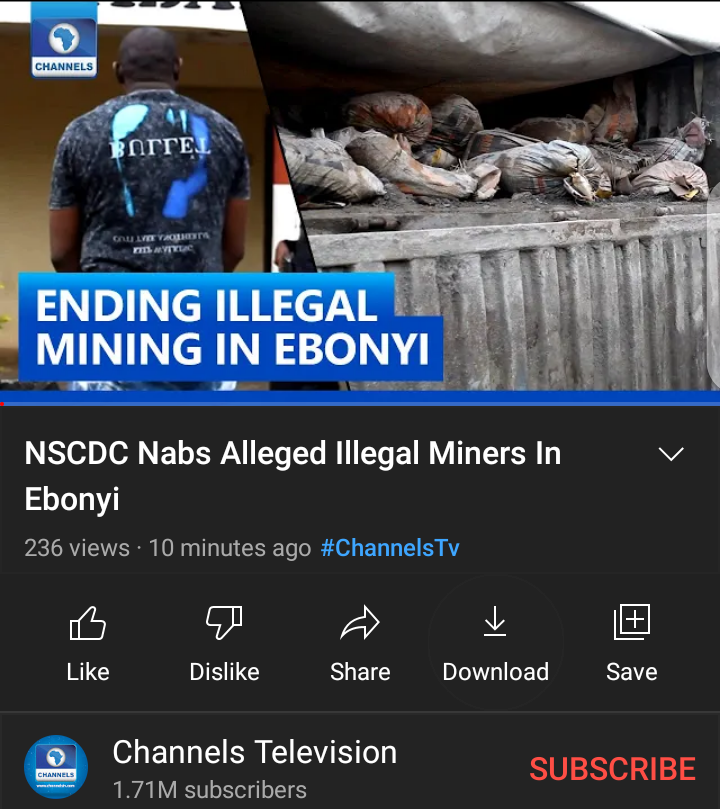Seek using the video progress bar
720x809 pixels.
[360, 403]
